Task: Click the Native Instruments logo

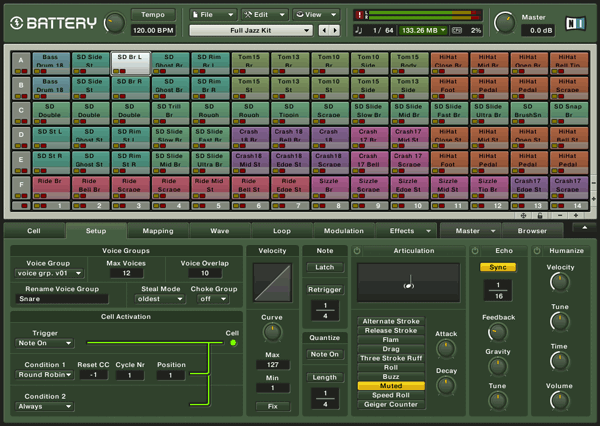Action: [576, 23]
